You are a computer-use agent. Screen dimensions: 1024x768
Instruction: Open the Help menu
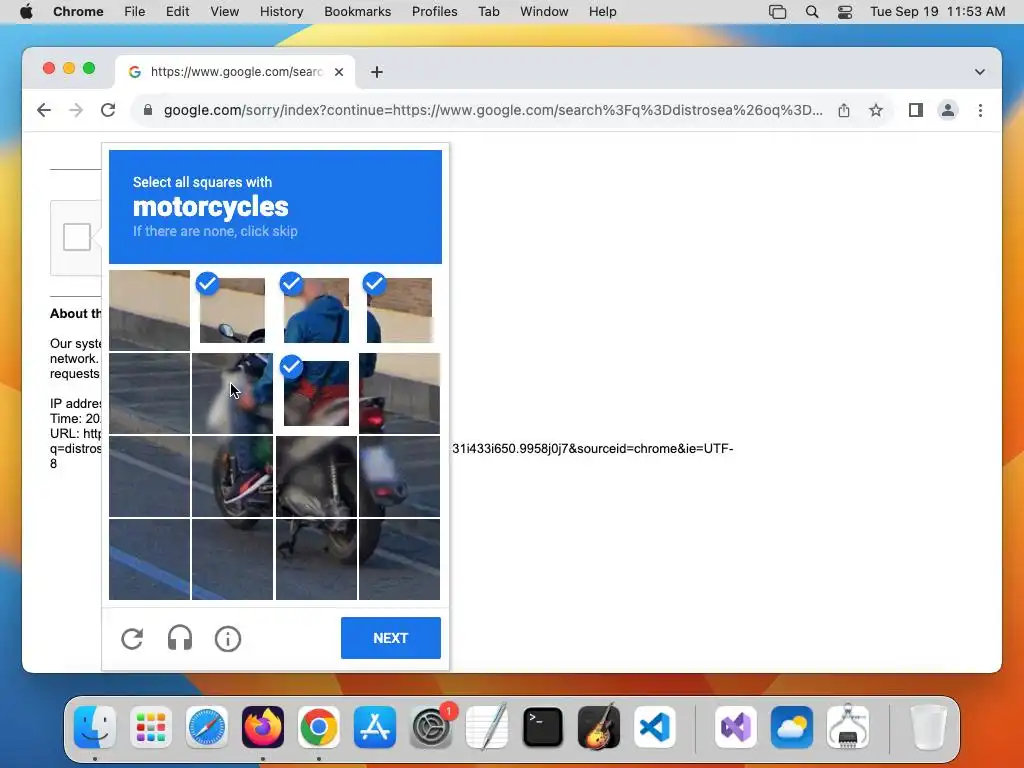(x=602, y=12)
